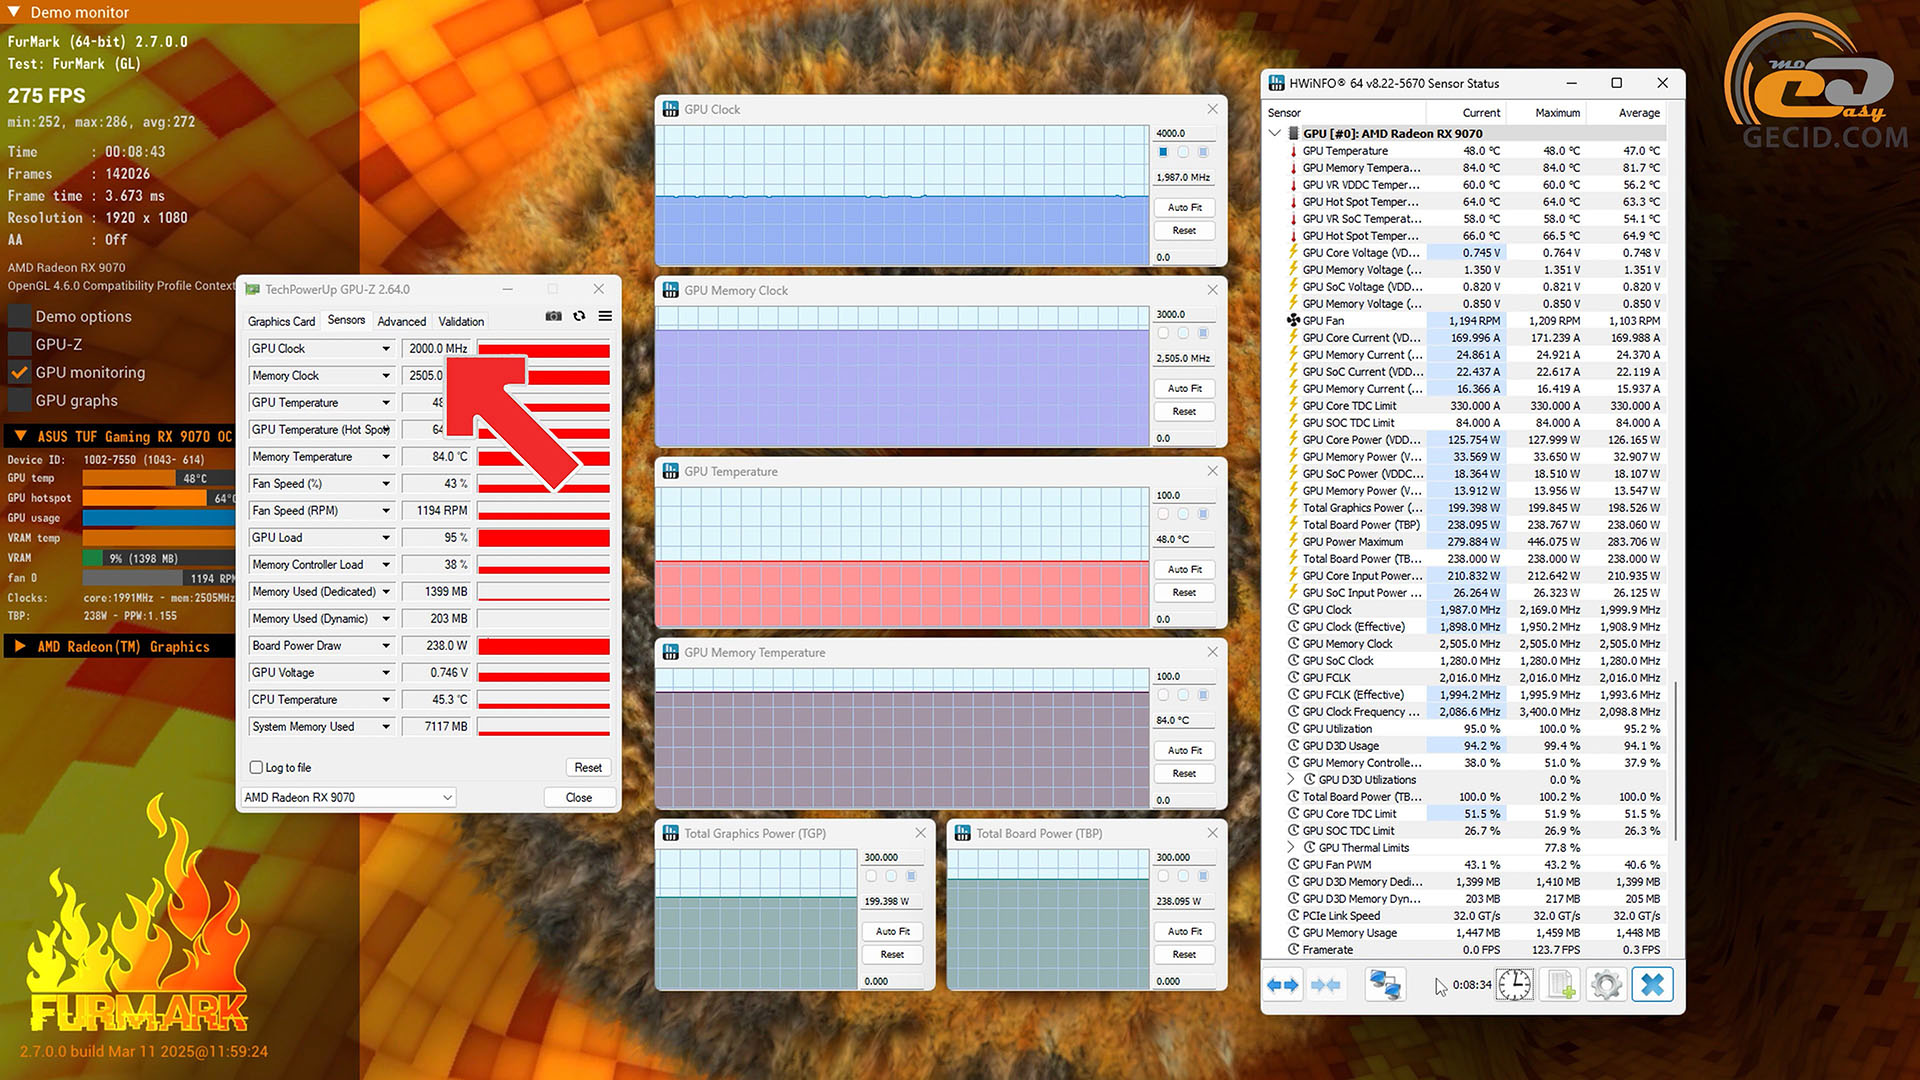This screenshot has width=1920, height=1080.
Task: Collapse ASUS TUF Gaming RX 9070 section
Action: point(20,437)
